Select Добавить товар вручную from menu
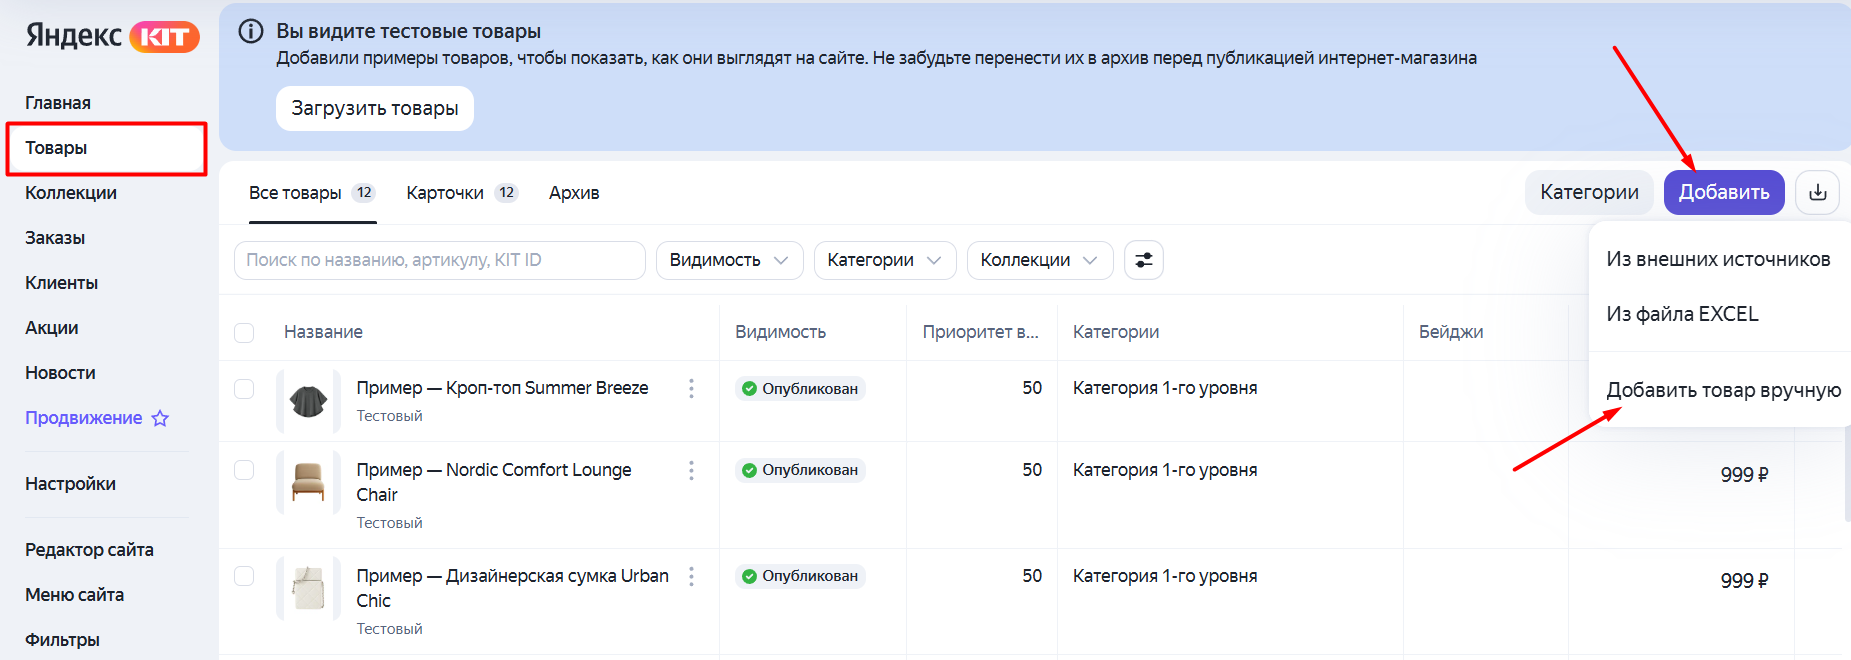The height and width of the screenshot is (660, 1851). point(1723,390)
